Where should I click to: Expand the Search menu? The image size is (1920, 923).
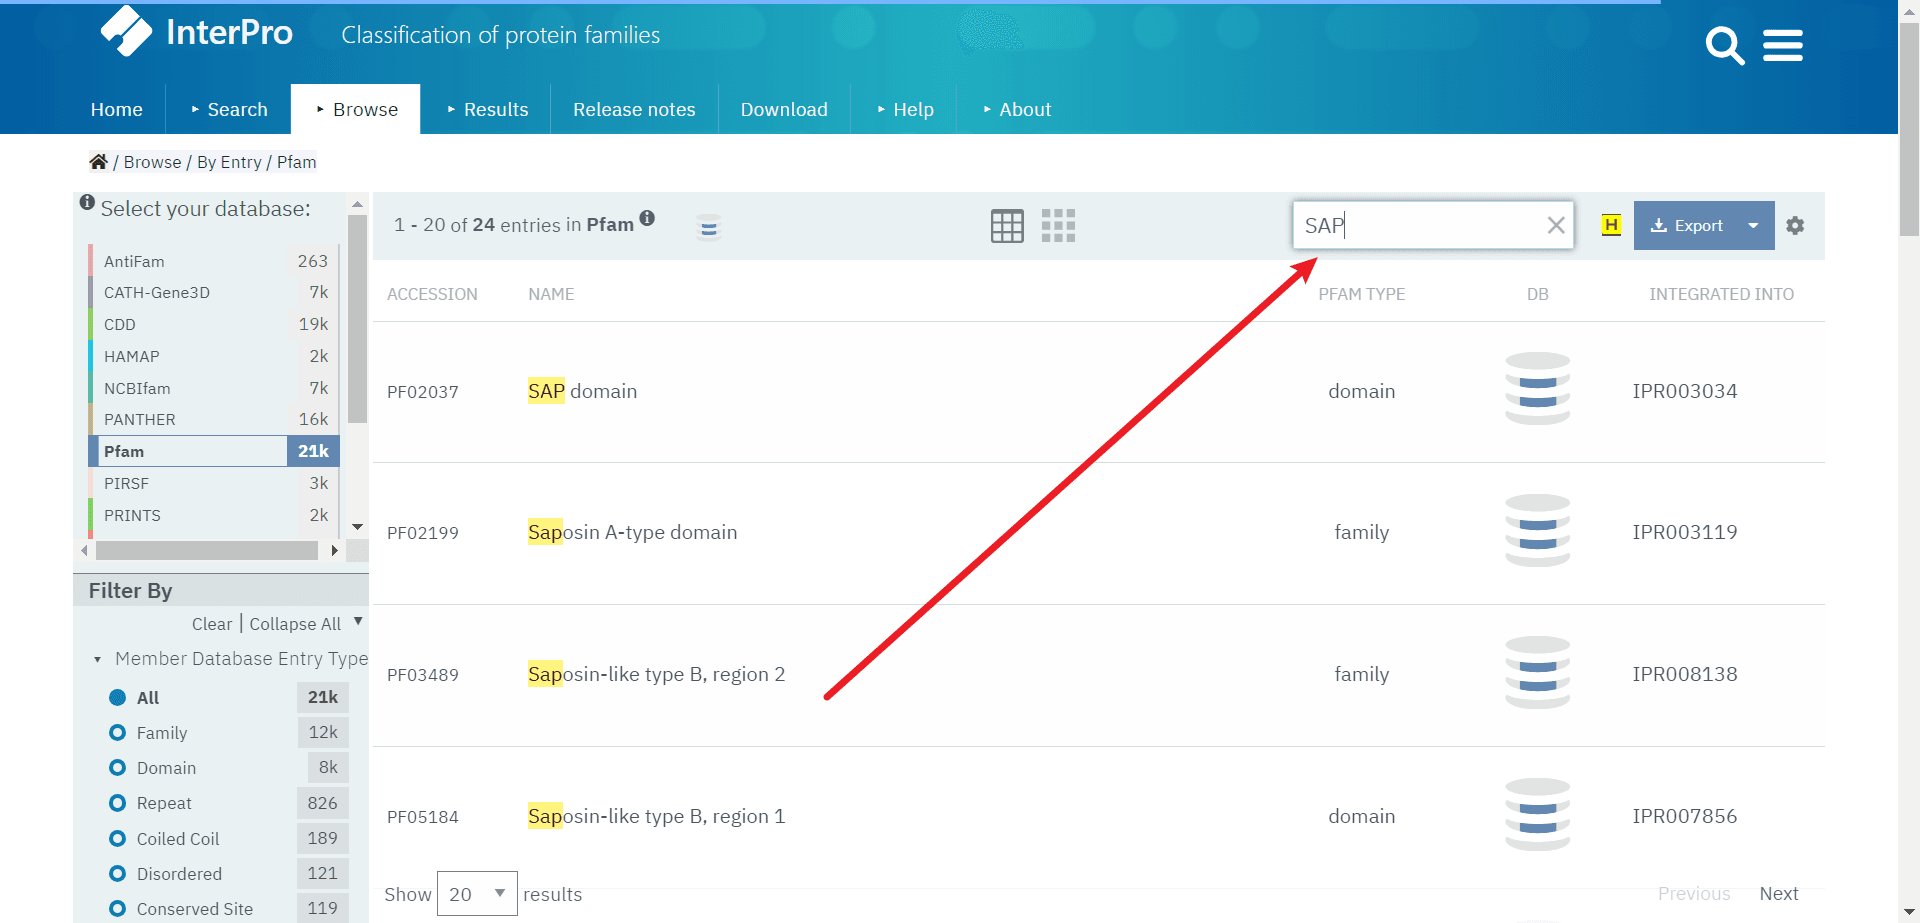point(229,109)
